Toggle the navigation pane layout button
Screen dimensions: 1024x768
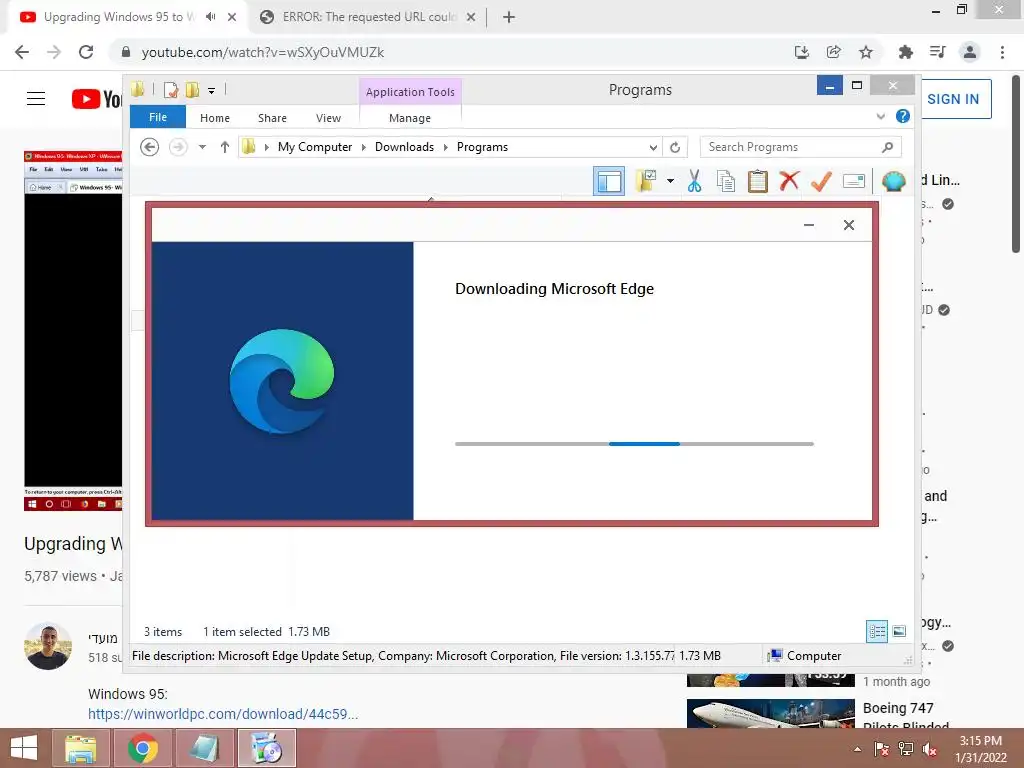(609, 181)
